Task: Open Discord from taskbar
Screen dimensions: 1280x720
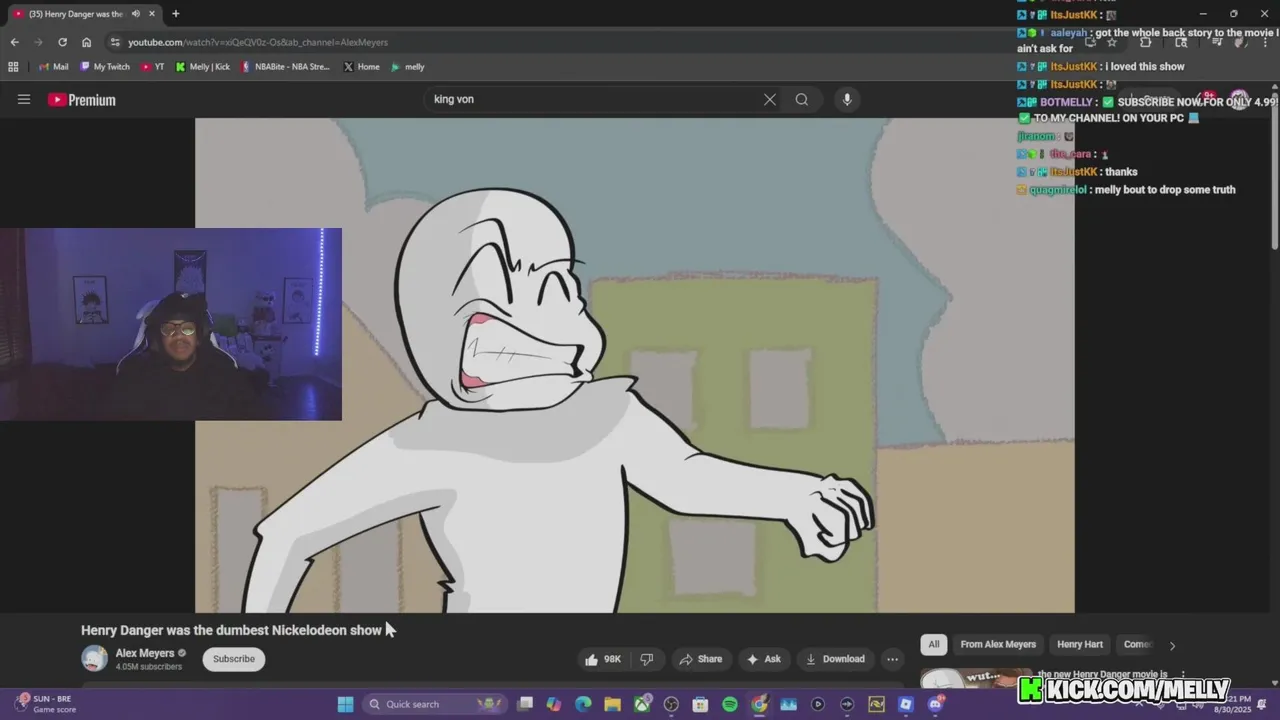Action: click(x=935, y=704)
